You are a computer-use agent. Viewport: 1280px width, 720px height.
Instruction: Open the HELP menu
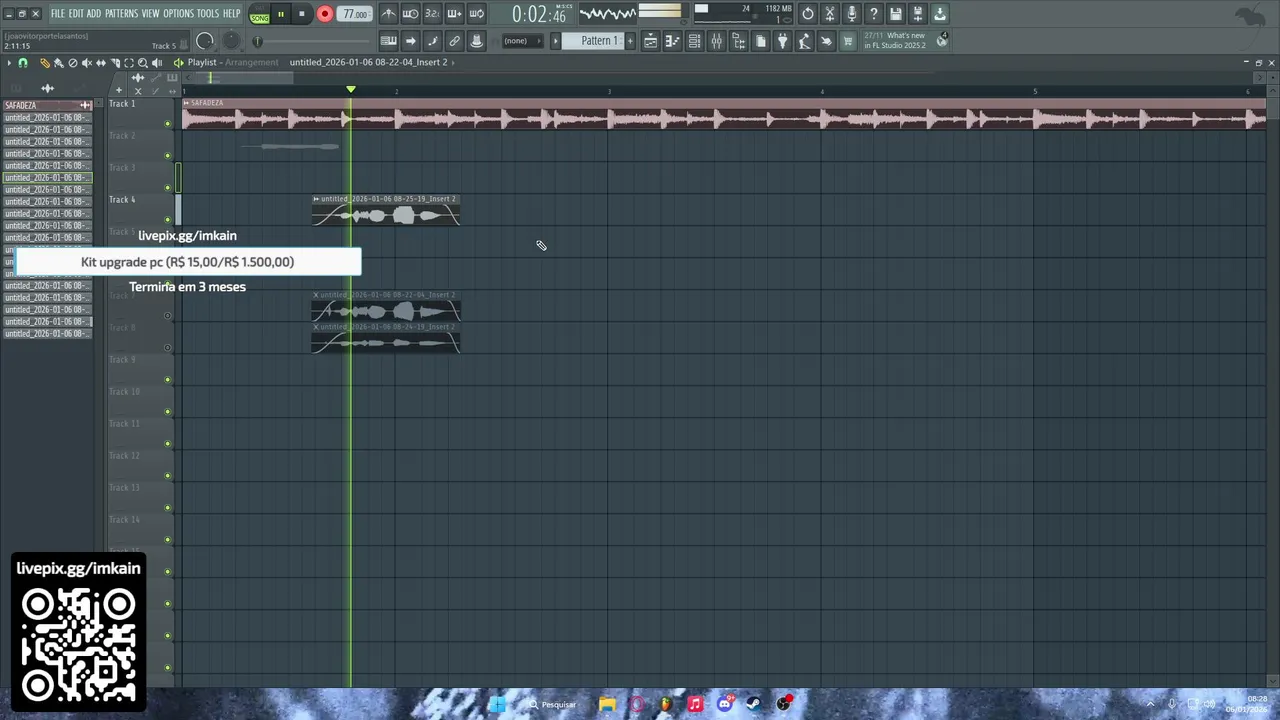point(231,14)
